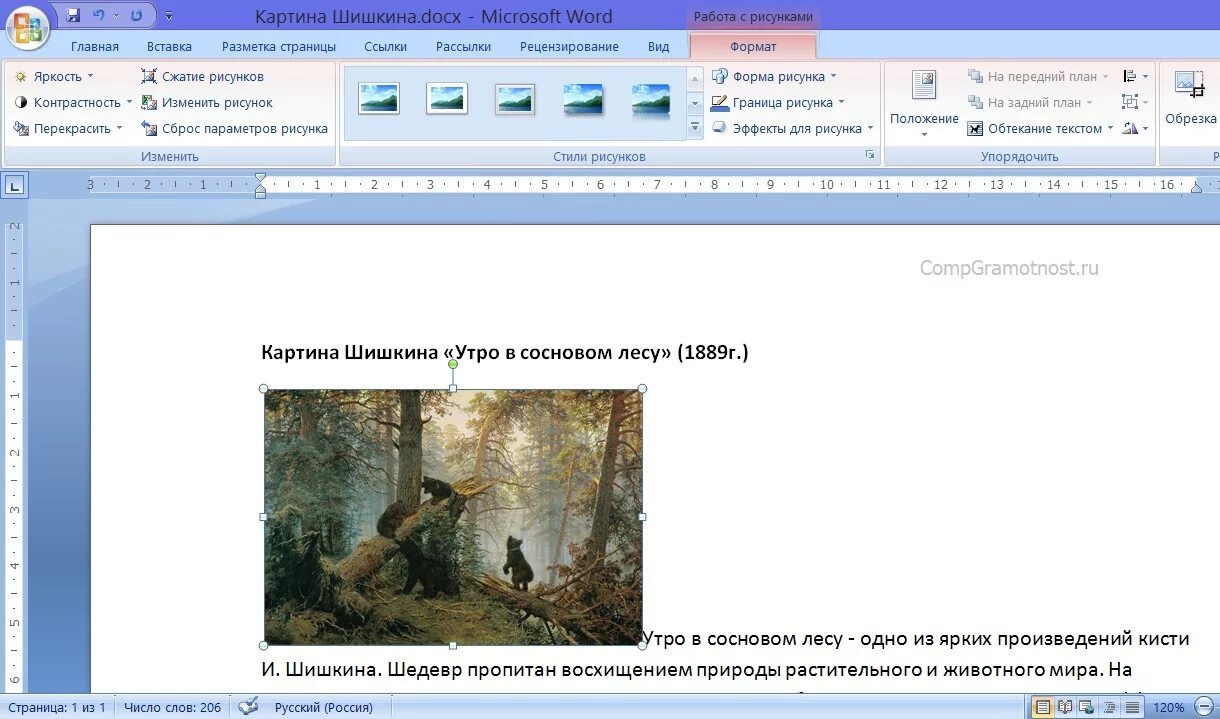
Task: Click the Яркость sun icon
Action: tap(20, 76)
